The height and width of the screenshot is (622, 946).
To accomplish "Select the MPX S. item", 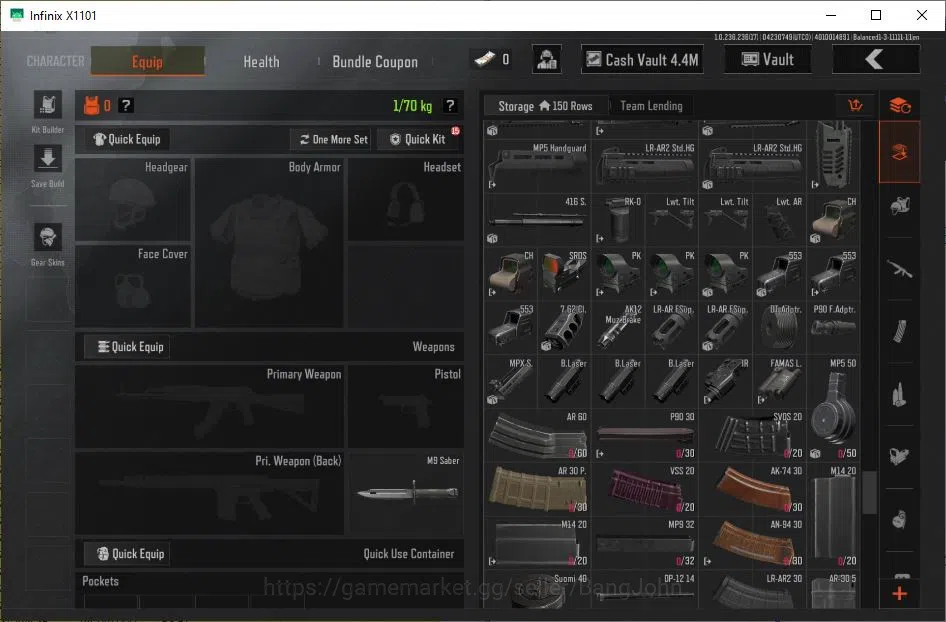I will click(x=510, y=381).
